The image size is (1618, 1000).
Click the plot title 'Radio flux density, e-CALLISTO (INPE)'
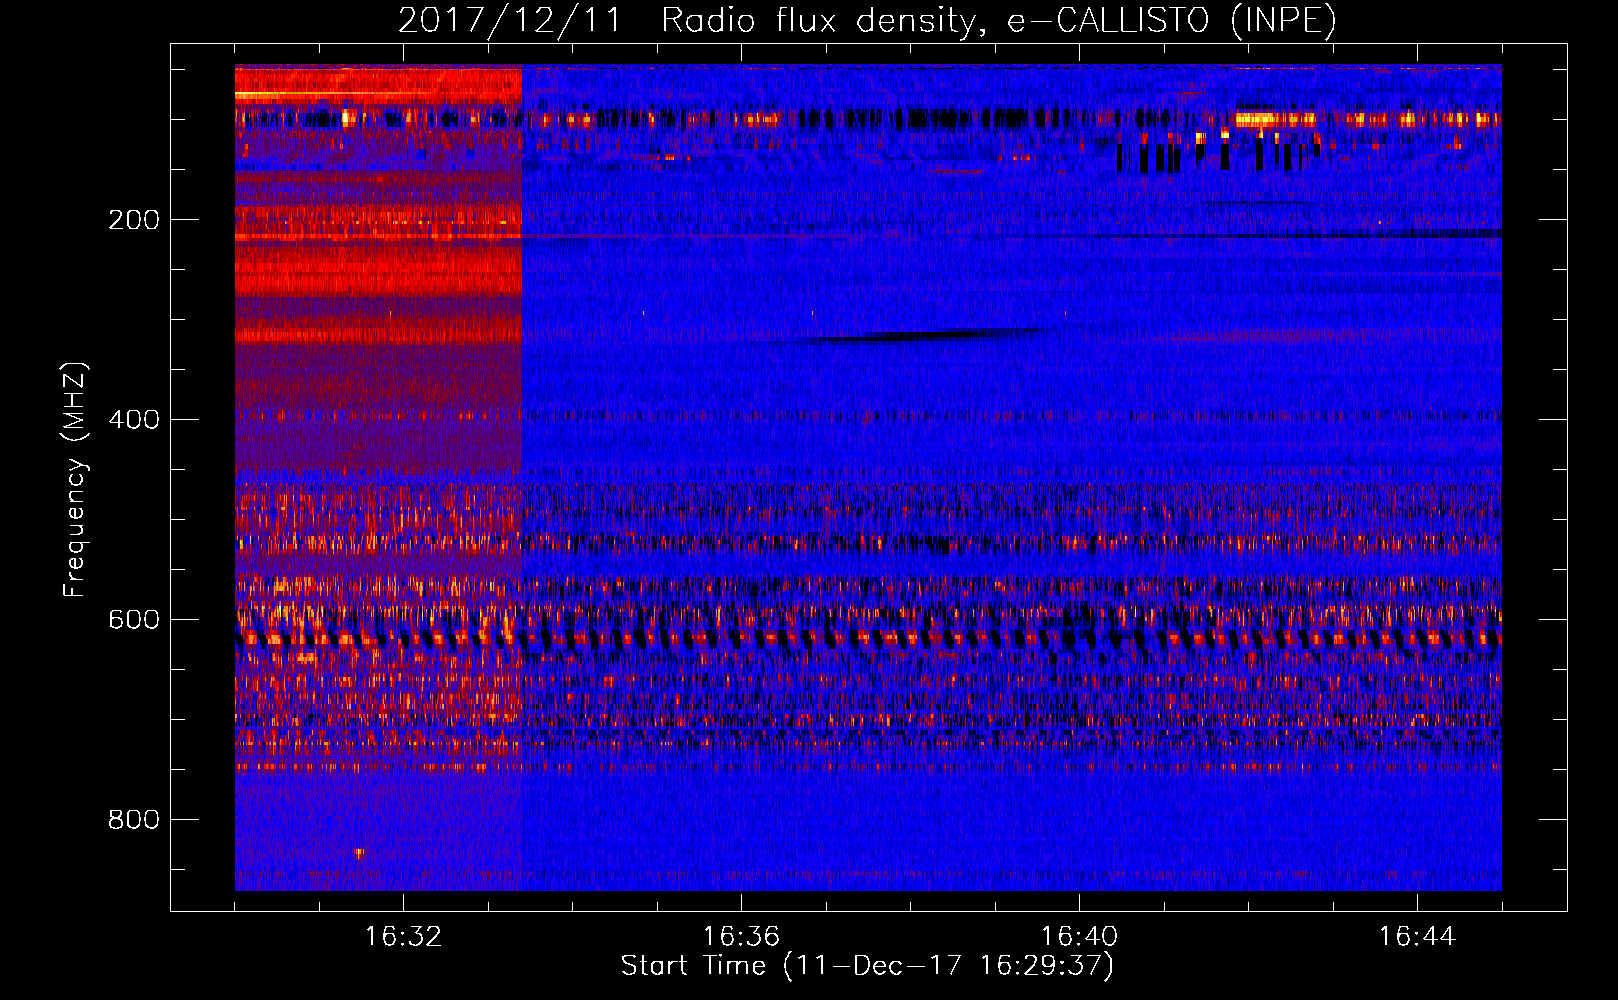point(998,20)
